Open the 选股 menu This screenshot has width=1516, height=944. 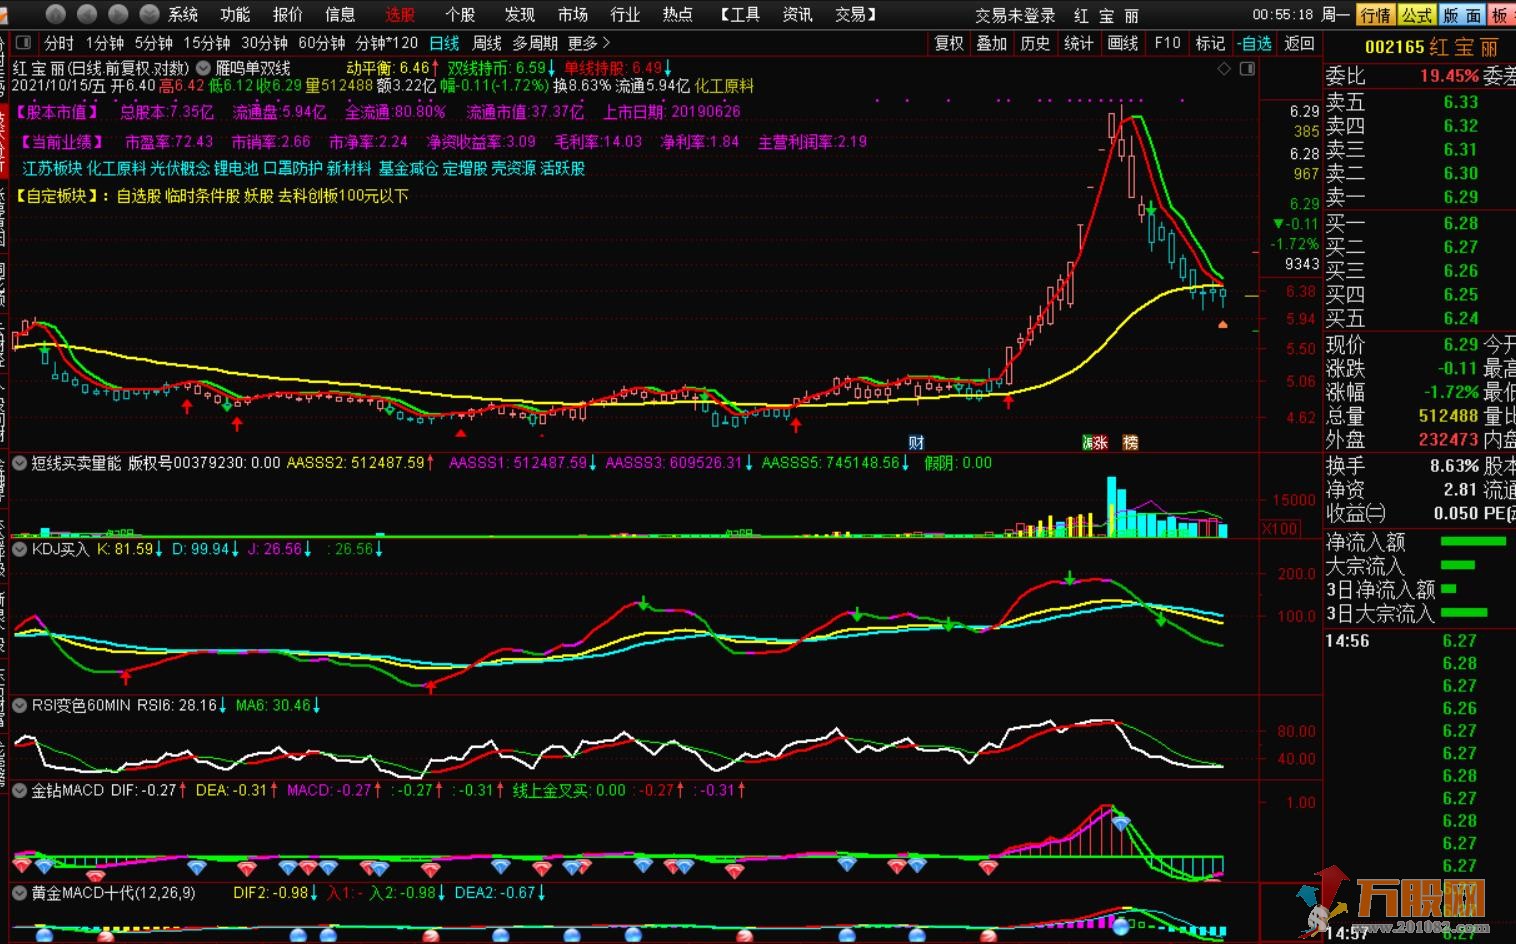(400, 14)
